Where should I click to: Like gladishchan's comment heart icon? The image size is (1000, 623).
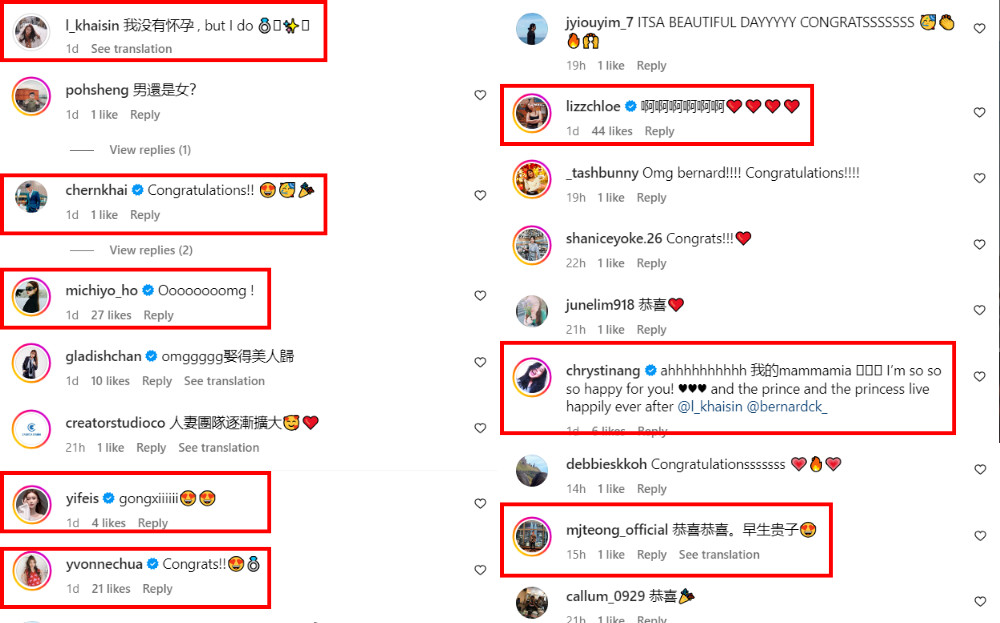(x=480, y=362)
